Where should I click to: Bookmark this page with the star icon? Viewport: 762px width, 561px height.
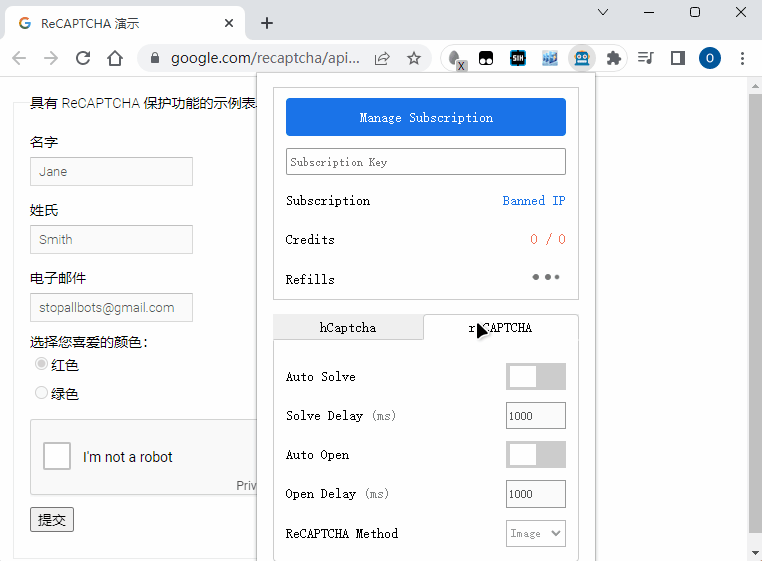pos(414,58)
